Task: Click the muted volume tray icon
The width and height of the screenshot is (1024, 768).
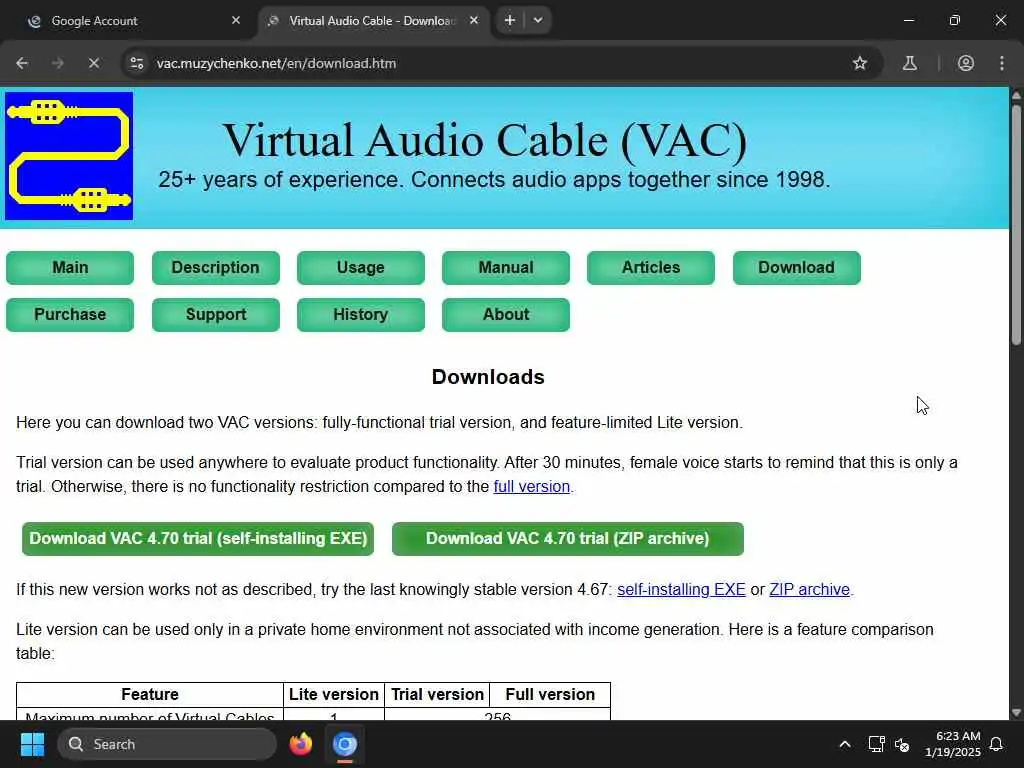Action: pos(902,744)
